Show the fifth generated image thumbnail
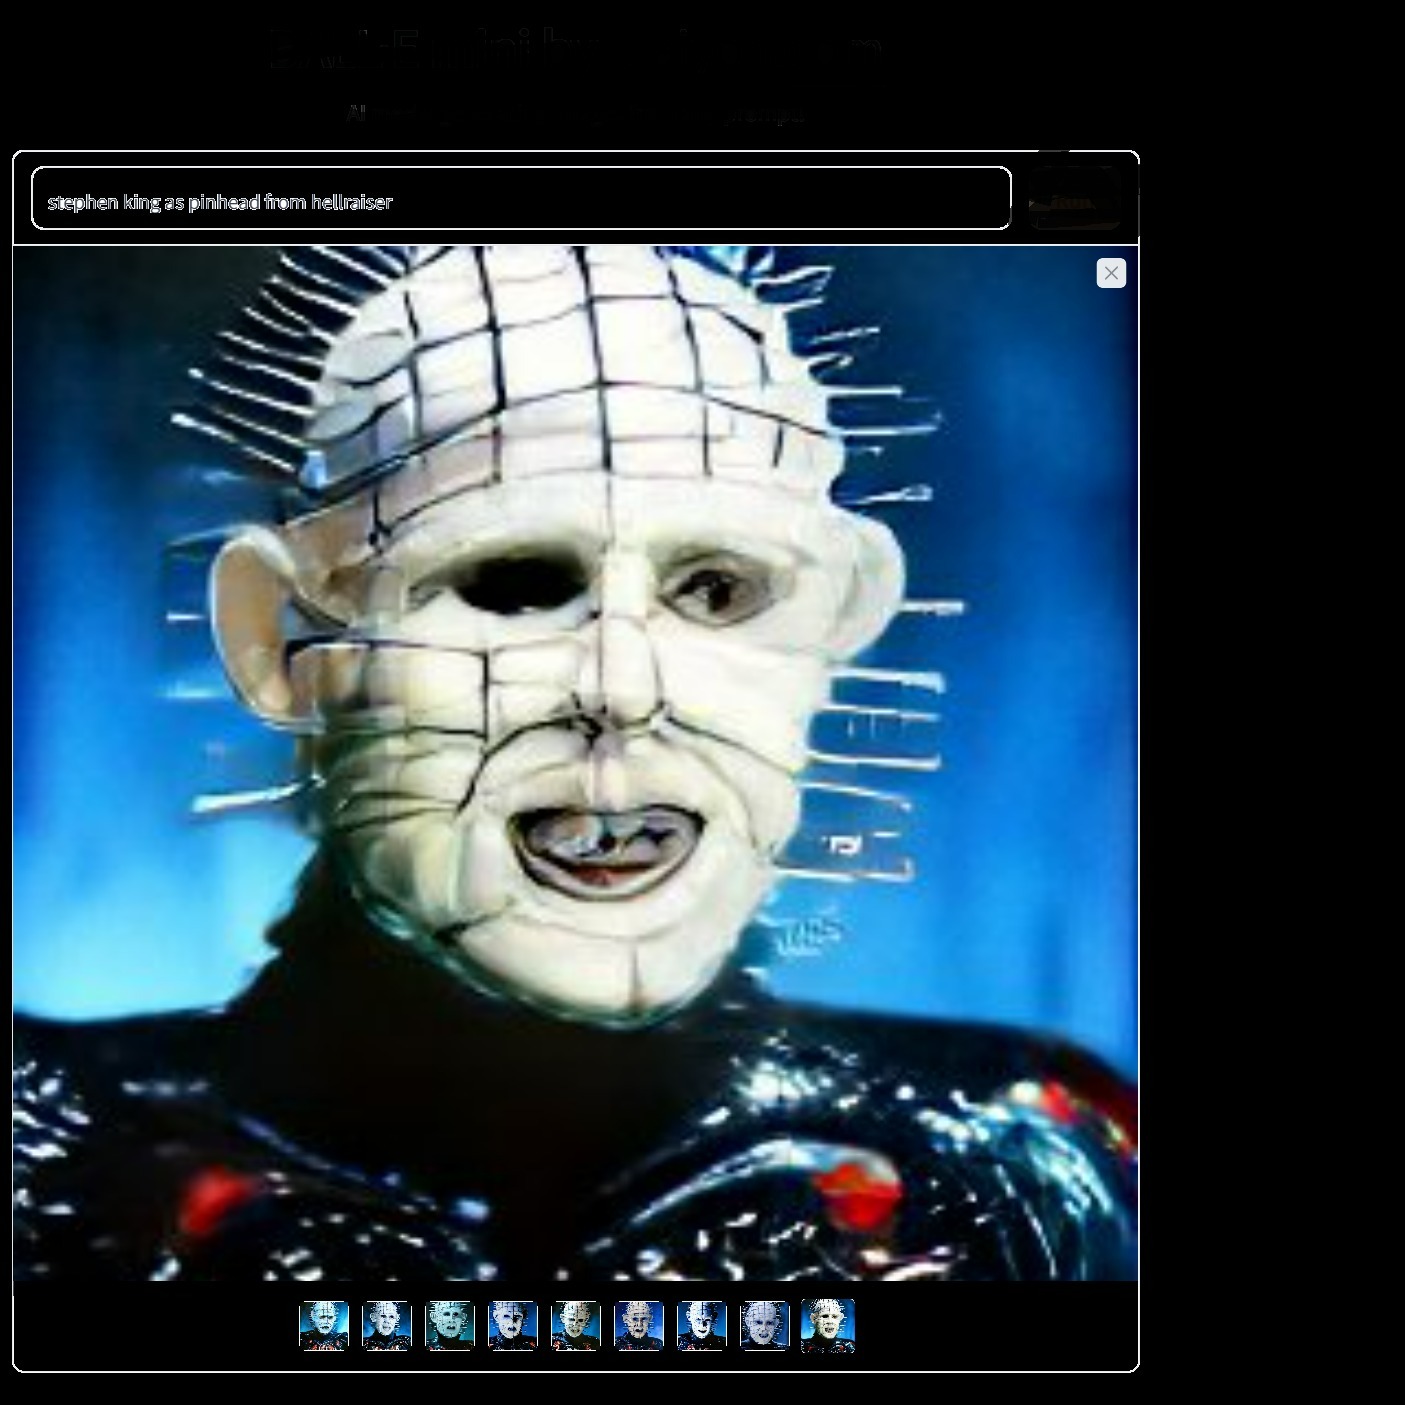The width and height of the screenshot is (1405, 1405). pos(576,1325)
